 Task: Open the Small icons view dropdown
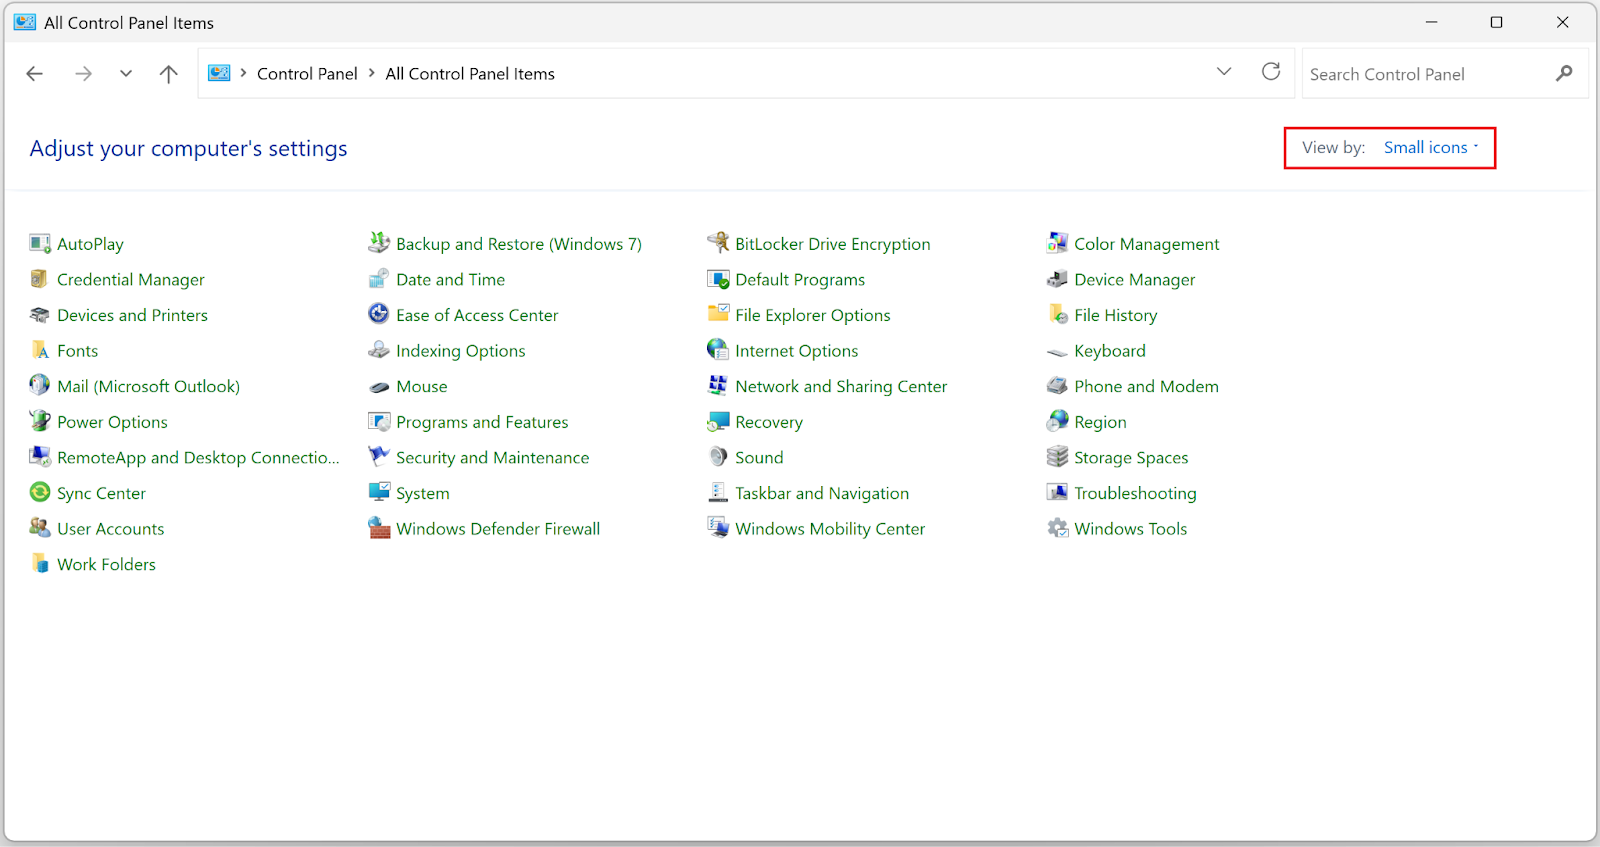point(1431,147)
